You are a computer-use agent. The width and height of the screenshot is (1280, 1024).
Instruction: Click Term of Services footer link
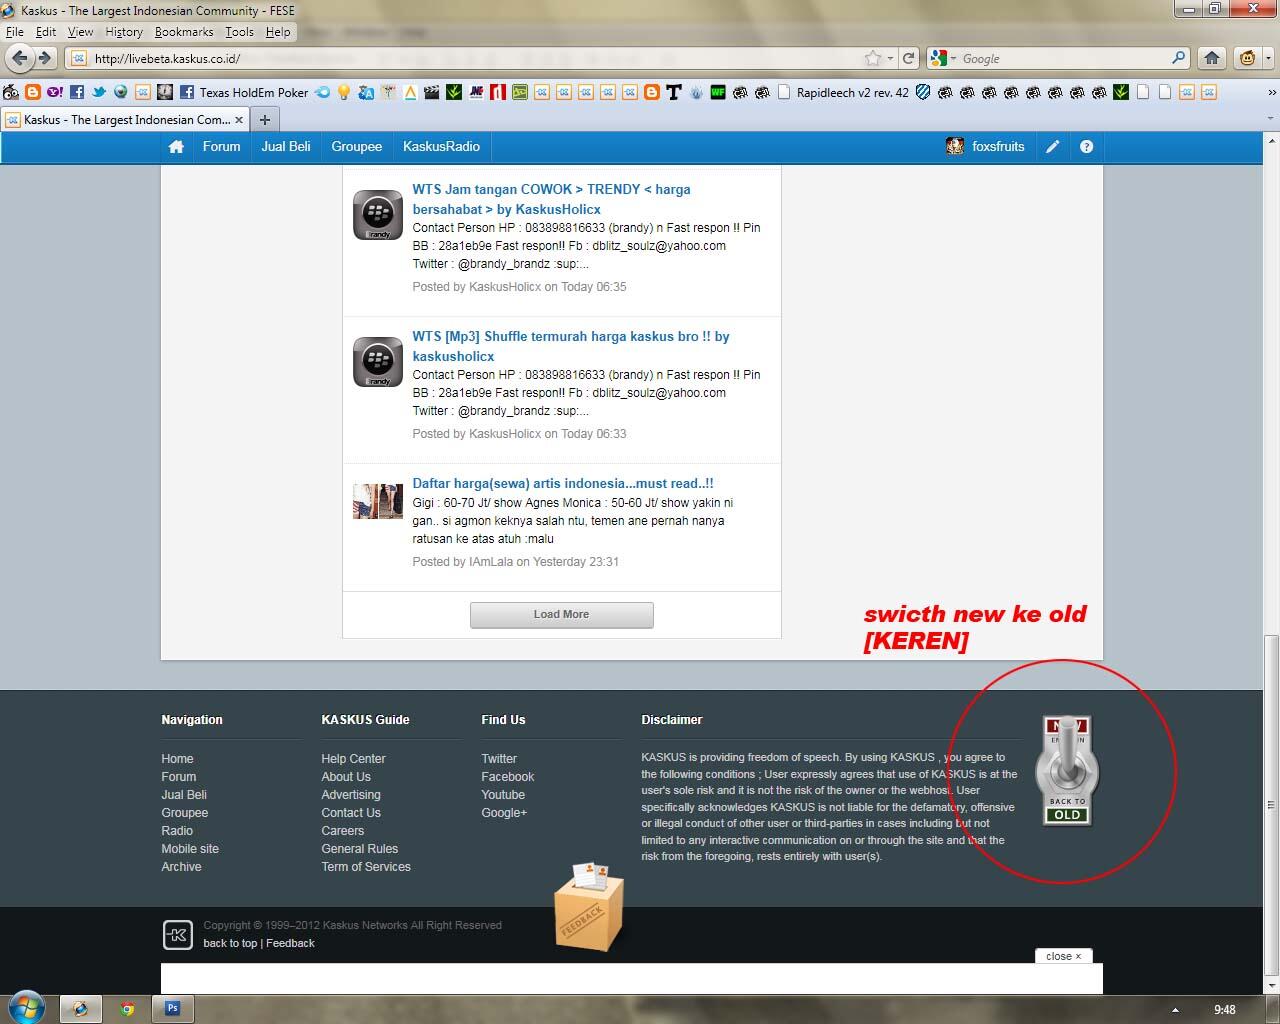[366, 867]
